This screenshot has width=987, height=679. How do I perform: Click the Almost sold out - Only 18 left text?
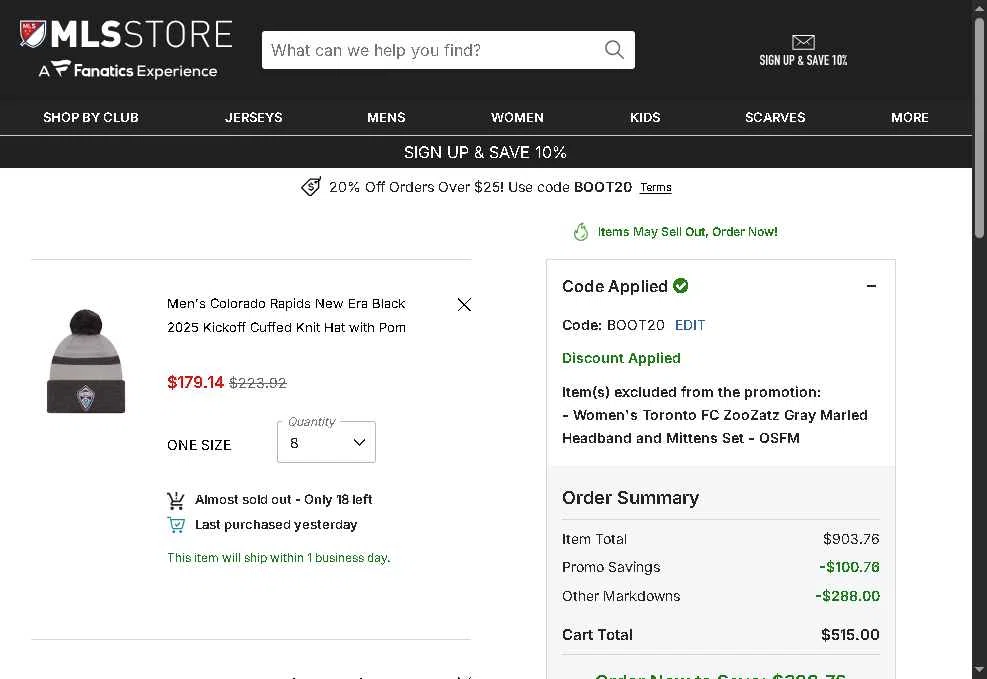(x=283, y=500)
